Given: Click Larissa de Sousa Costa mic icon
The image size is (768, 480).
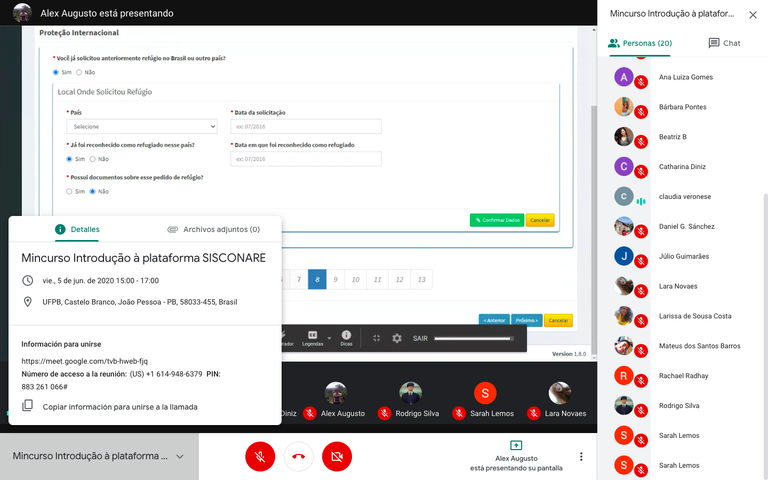Looking at the screenshot, I should 641,322.
